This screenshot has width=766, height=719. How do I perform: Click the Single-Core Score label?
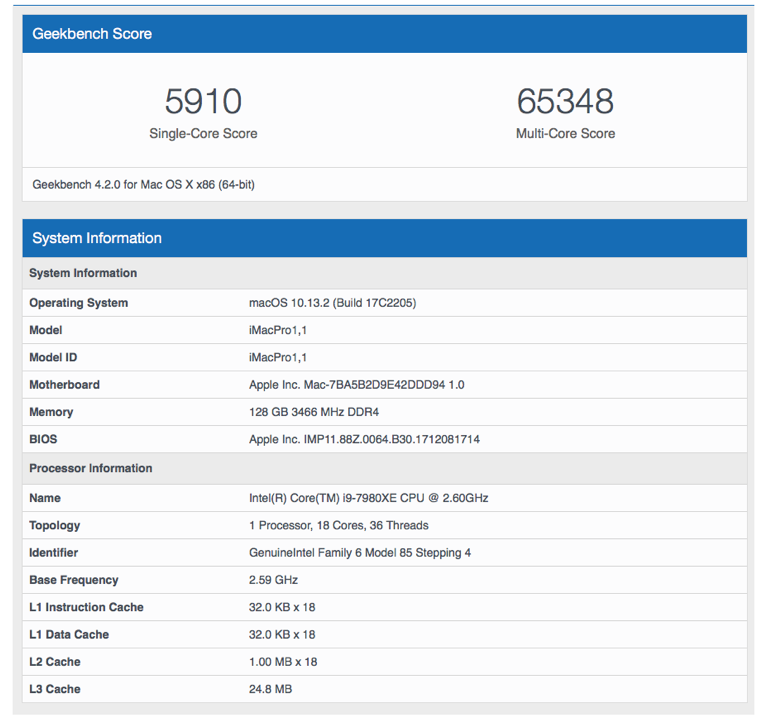[203, 133]
